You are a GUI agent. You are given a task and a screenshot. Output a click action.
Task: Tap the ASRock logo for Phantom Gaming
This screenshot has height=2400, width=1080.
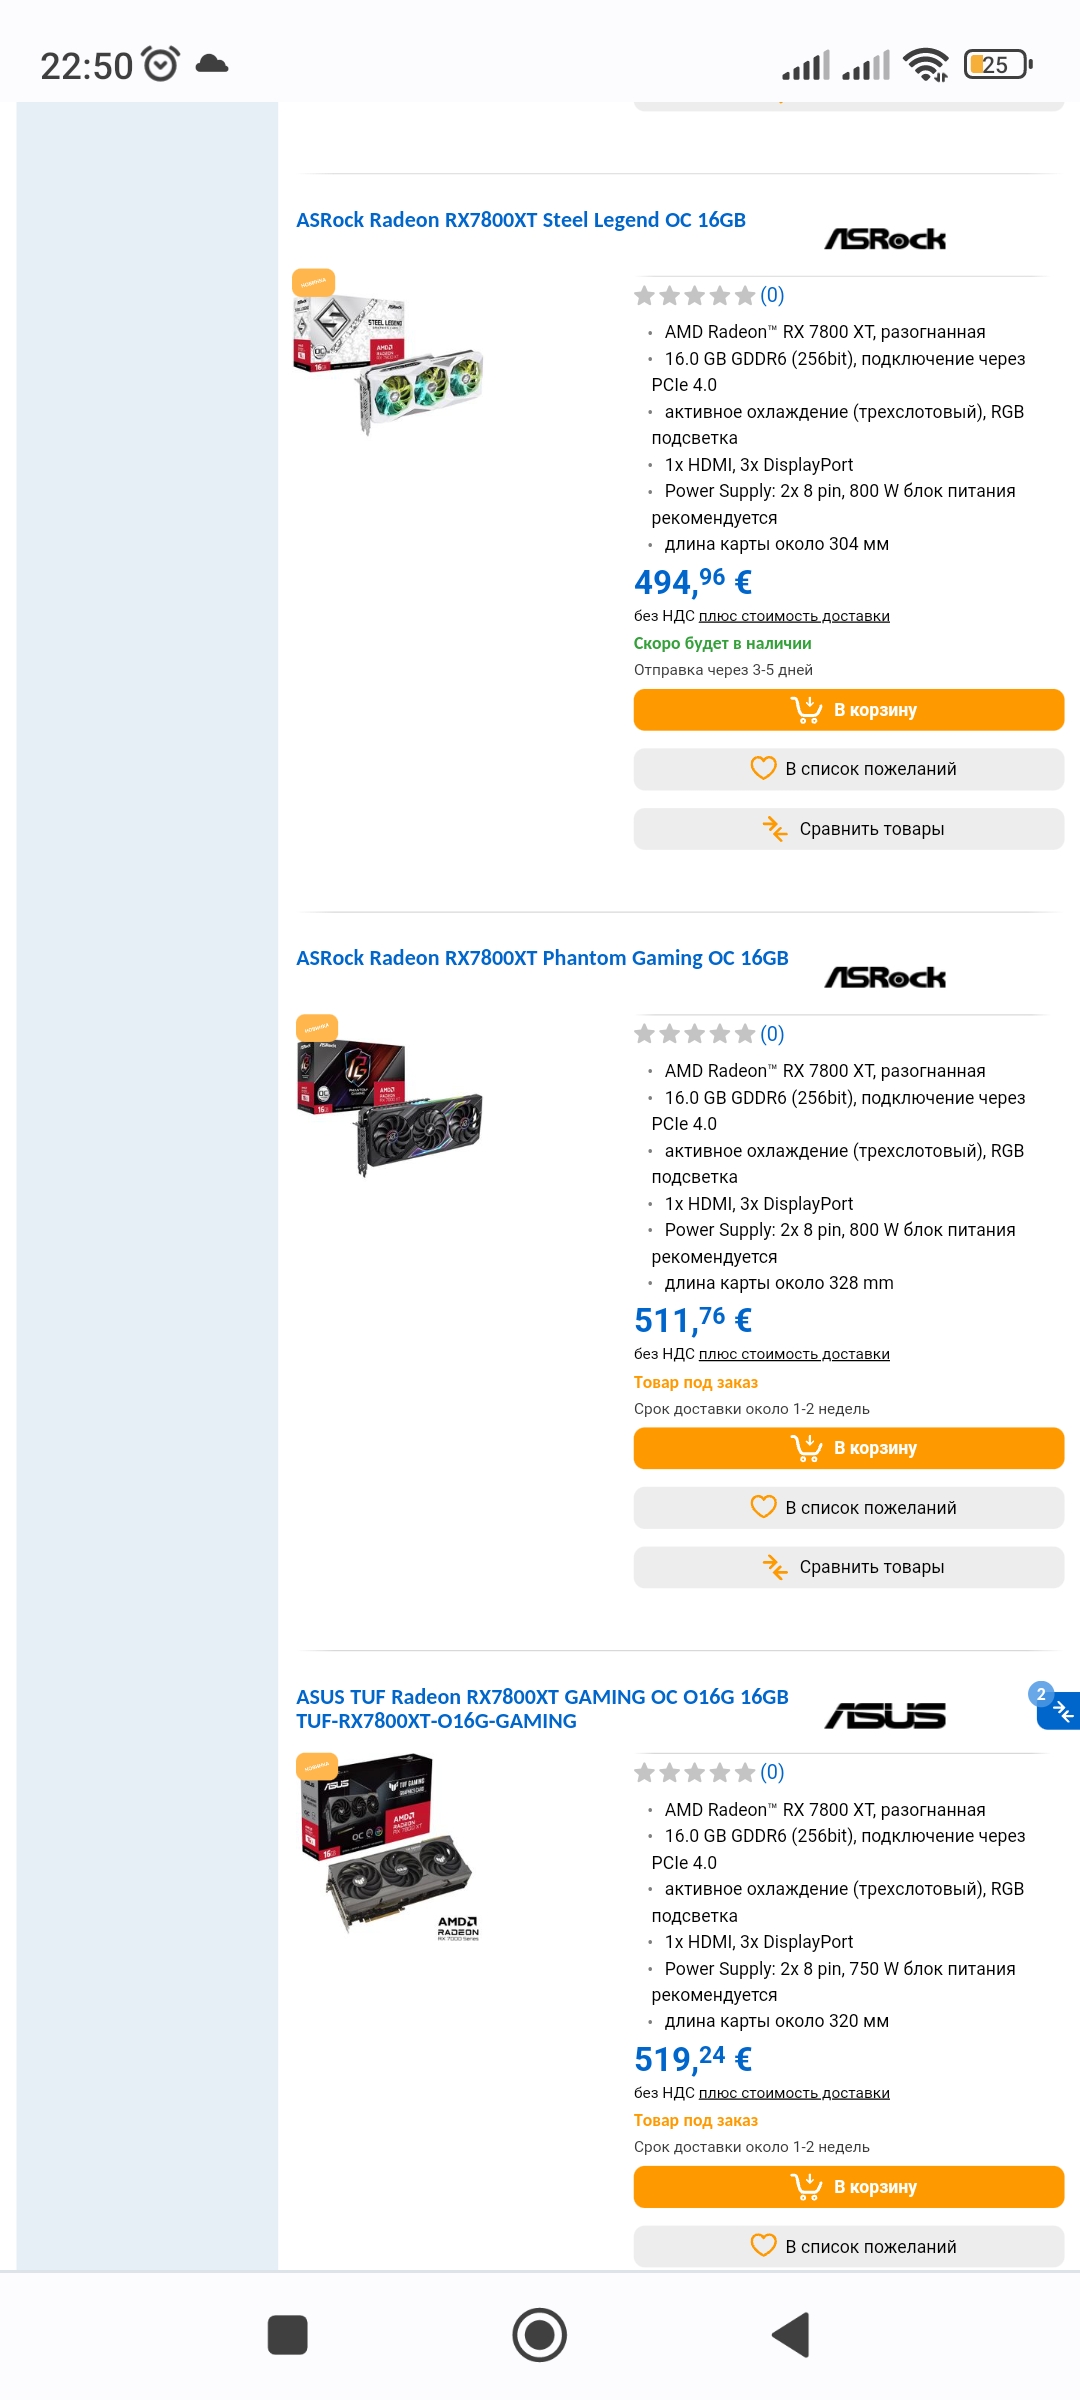pyautogui.click(x=885, y=977)
